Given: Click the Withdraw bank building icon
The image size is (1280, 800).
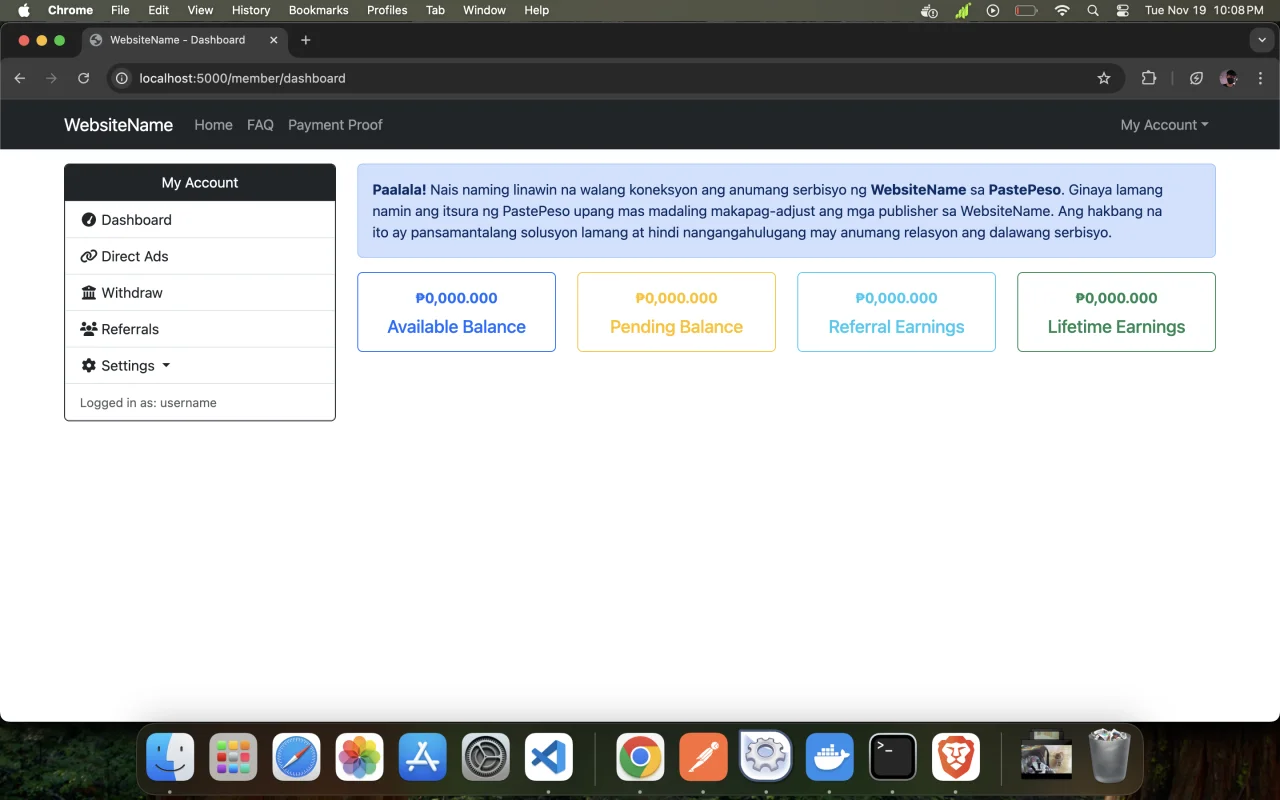Looking at the screenshot, I should click(88, 293).
